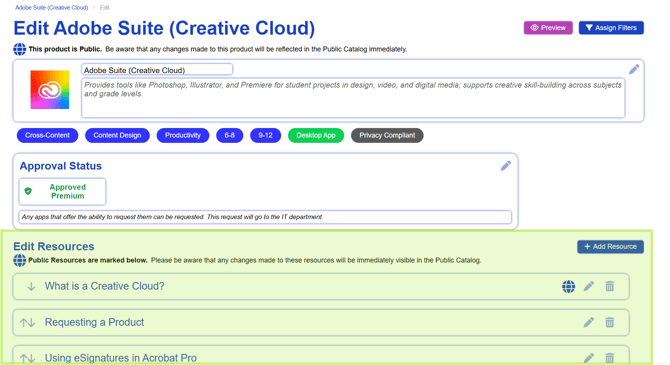Viewport: 670px width, 365px height.
Task: Click the Adobe Suite breadcrumb link
Action: pos(52,8)
